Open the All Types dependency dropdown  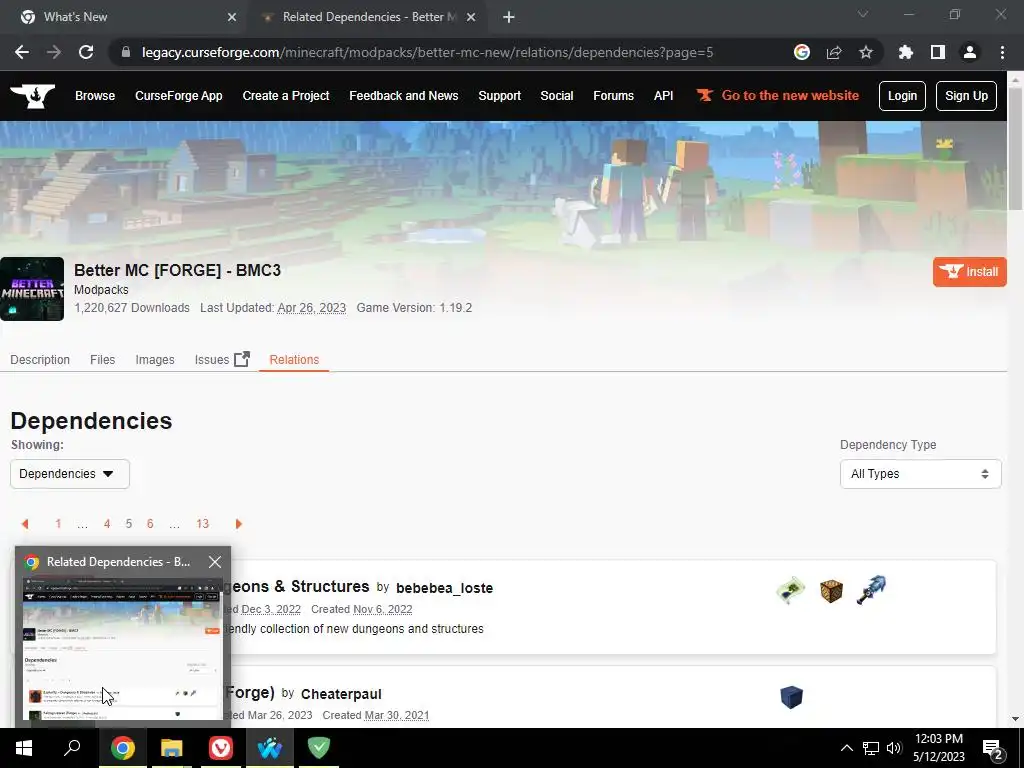pos(920,473)
